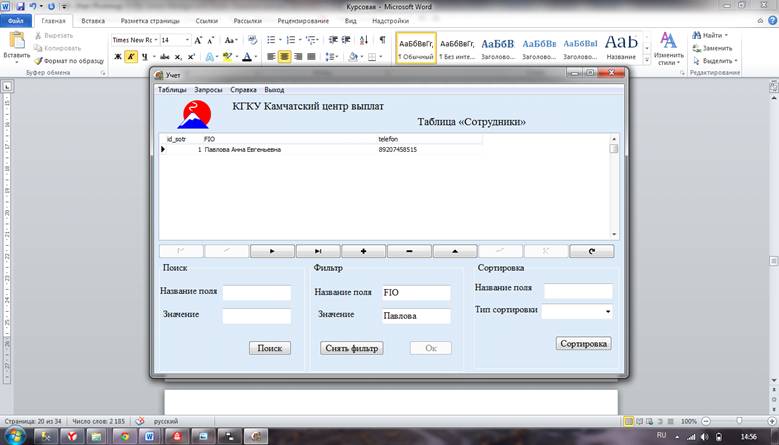779x445 pixels.
Task: Toggle italic (К) formatting
Action: (130, 57)
